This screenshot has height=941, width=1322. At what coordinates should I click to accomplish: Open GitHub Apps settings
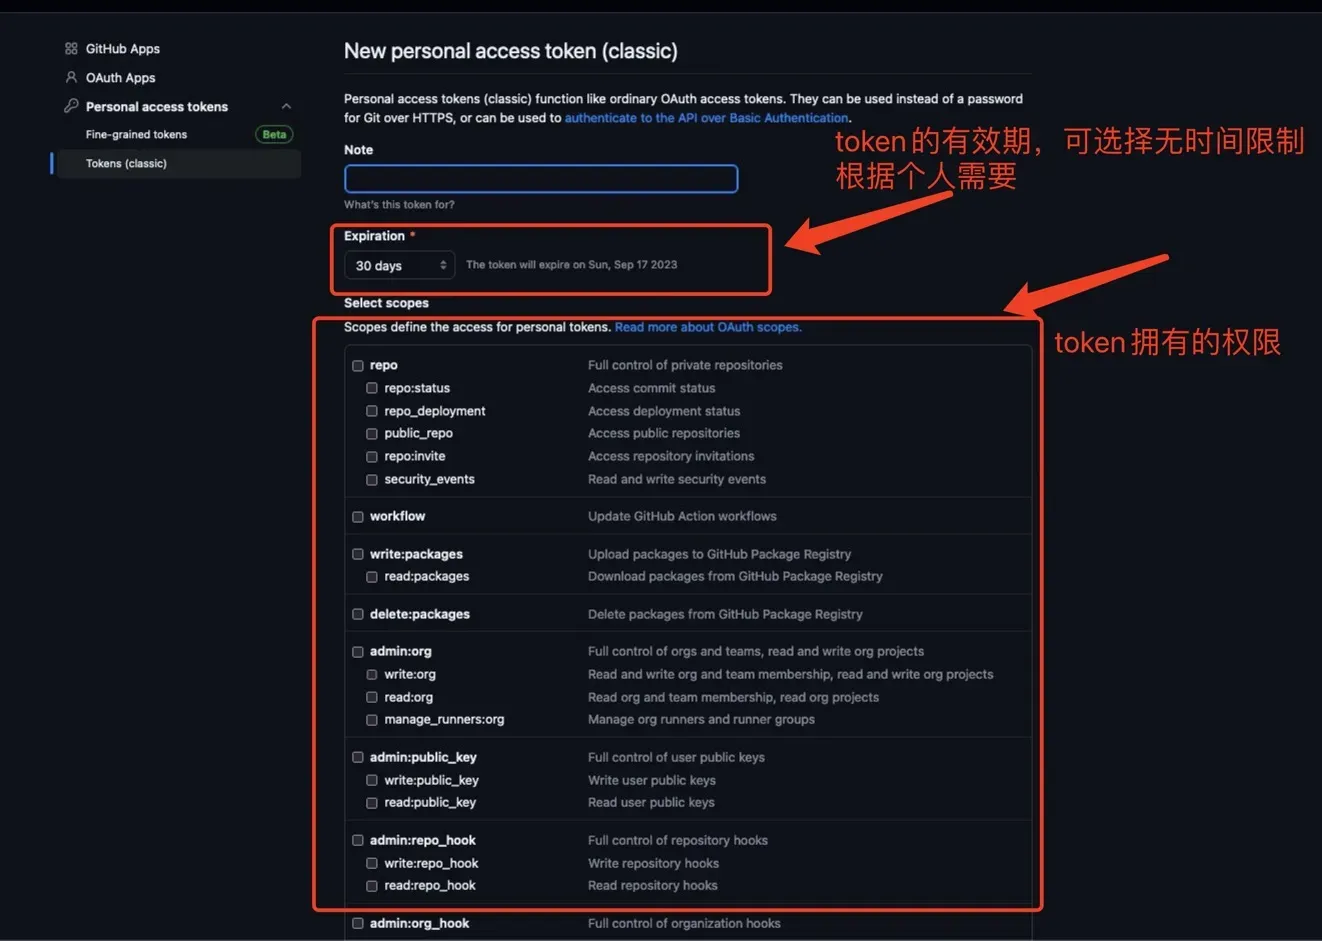pos(123,48)
